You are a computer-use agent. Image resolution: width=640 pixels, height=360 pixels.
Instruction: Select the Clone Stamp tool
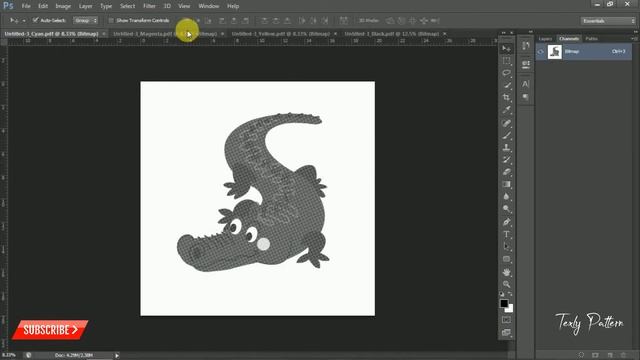pos(506,147)
